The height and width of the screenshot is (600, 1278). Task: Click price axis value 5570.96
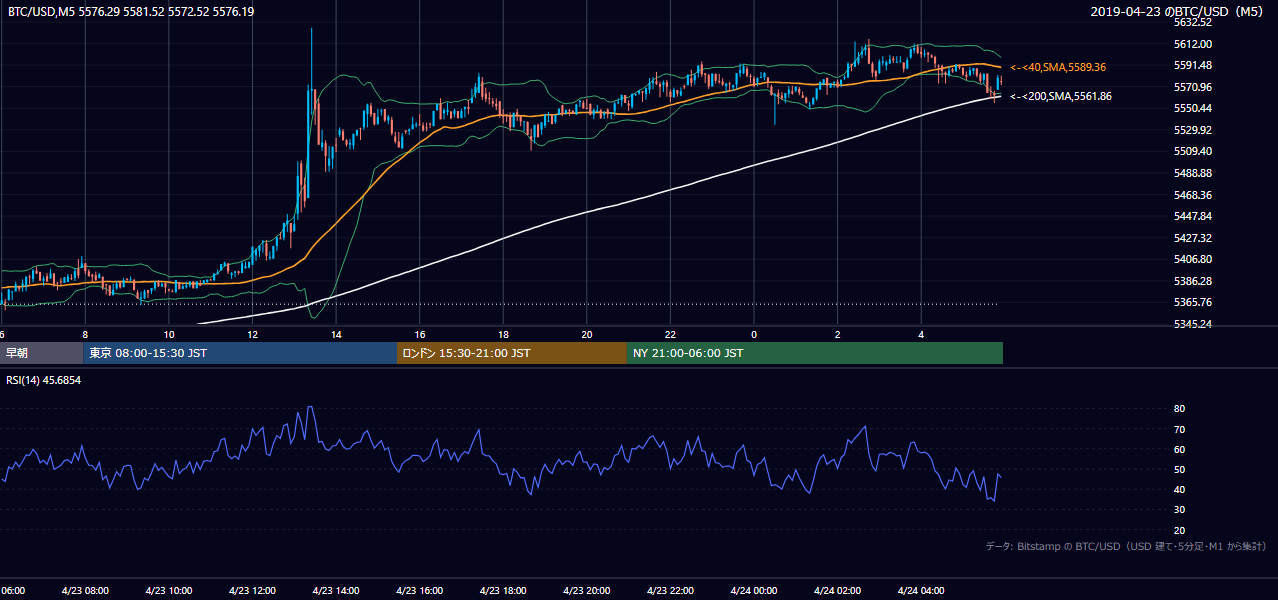point(1193,87)
